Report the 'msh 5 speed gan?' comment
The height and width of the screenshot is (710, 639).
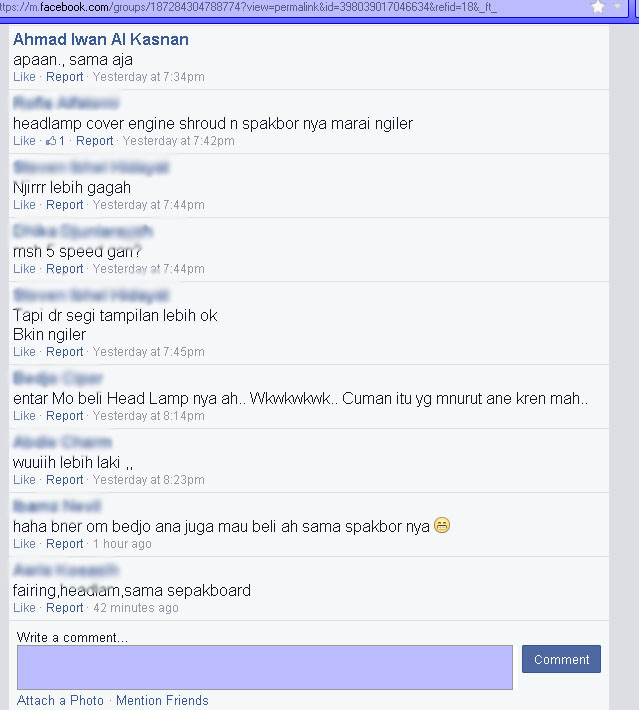pyautogui.click(x=65, y=269)
